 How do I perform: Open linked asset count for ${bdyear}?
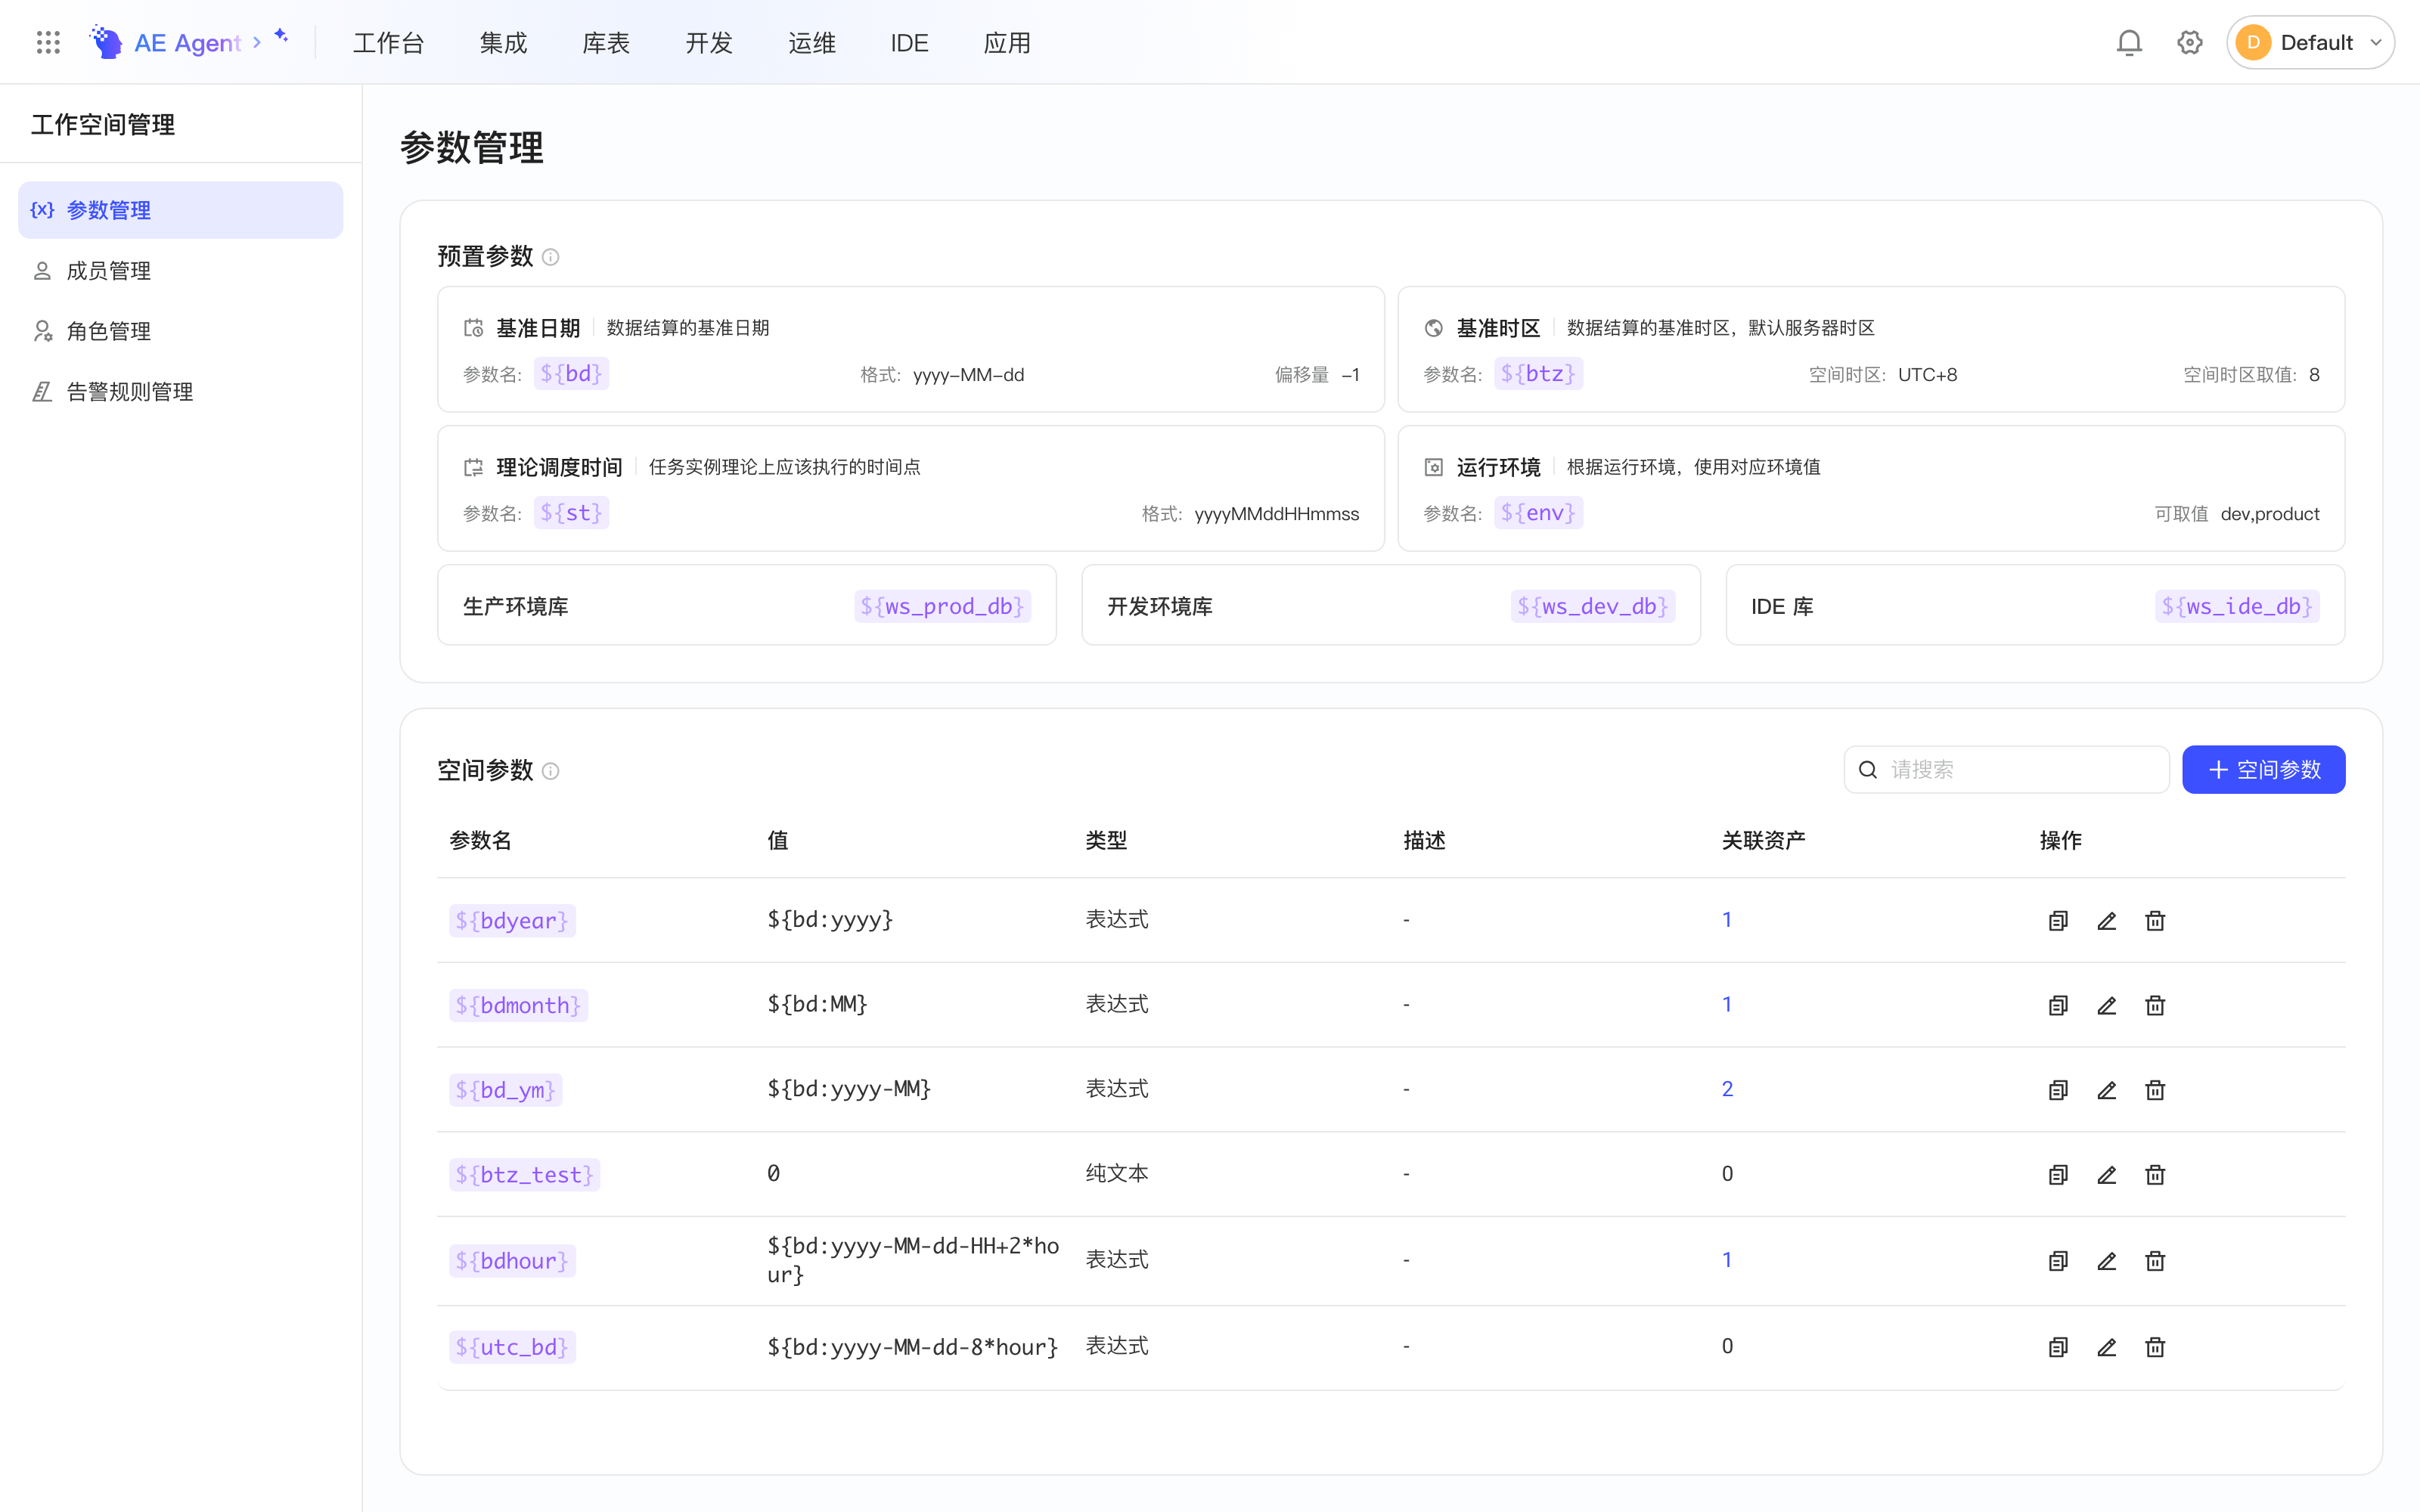[x=1727, y=920]
